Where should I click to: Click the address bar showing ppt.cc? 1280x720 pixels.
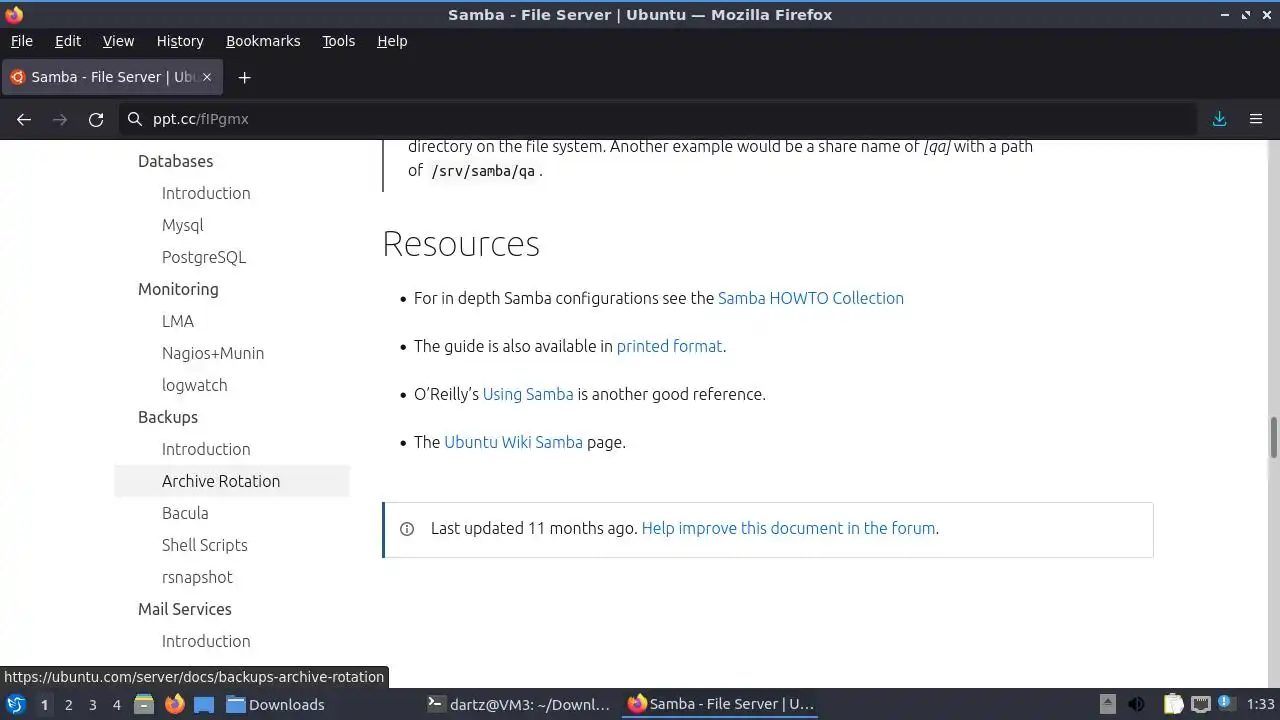pos(660,119)
